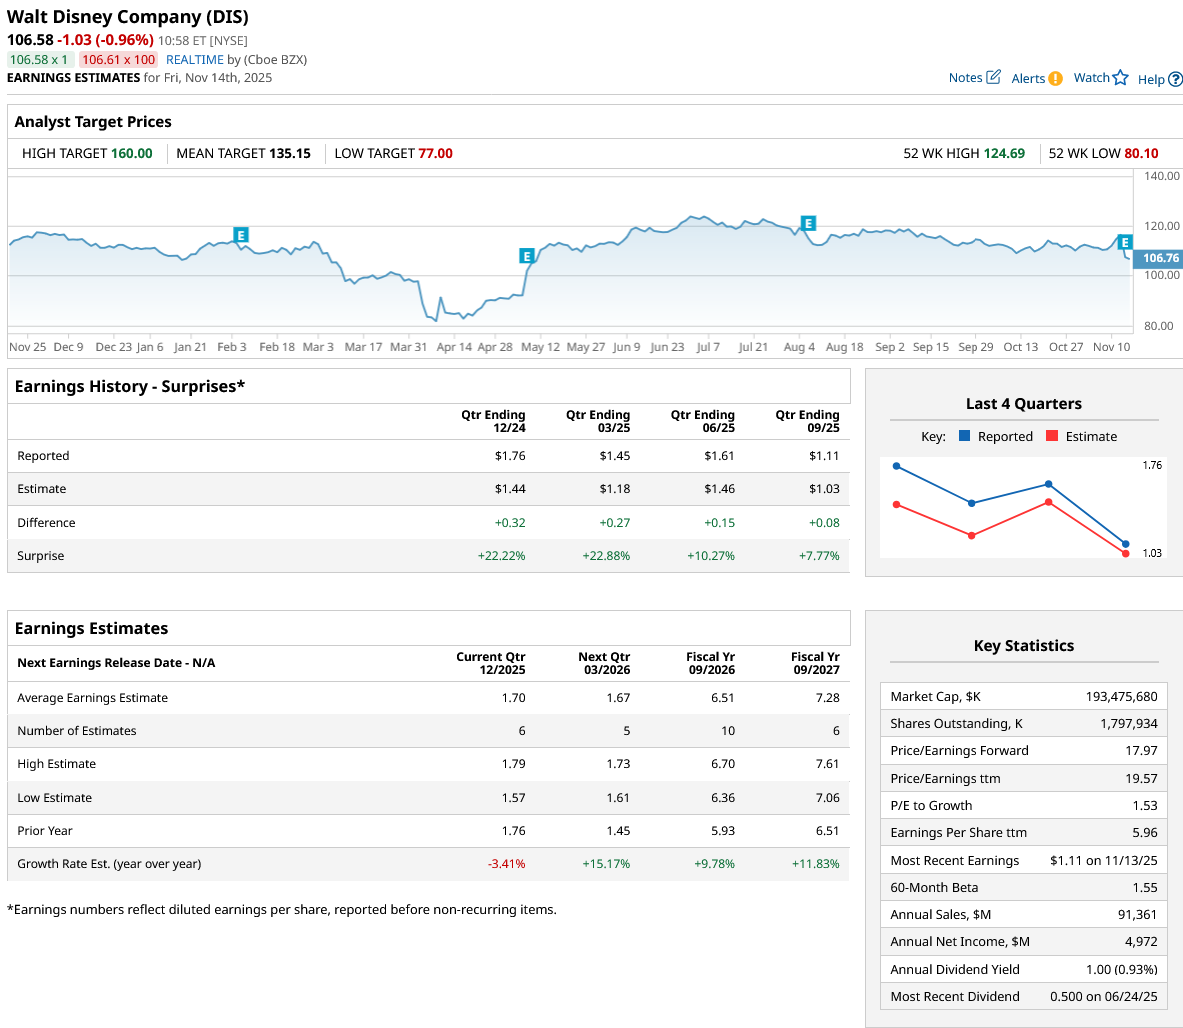Click the REALTIME link
Viewport: 1183px width, 1028px height.
[195, 60]
